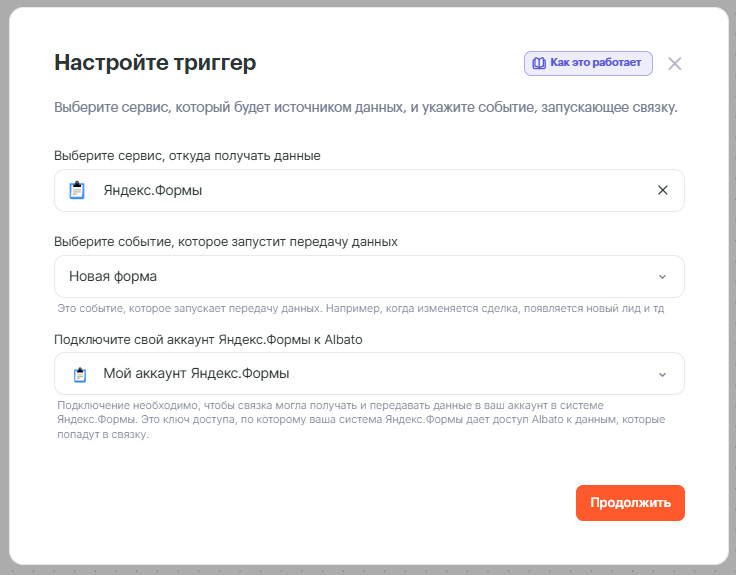Viewport: 736px width, 575px height.
Task: Click the label Выберите сервис, откуда получать данные
Action: (187, 156)
